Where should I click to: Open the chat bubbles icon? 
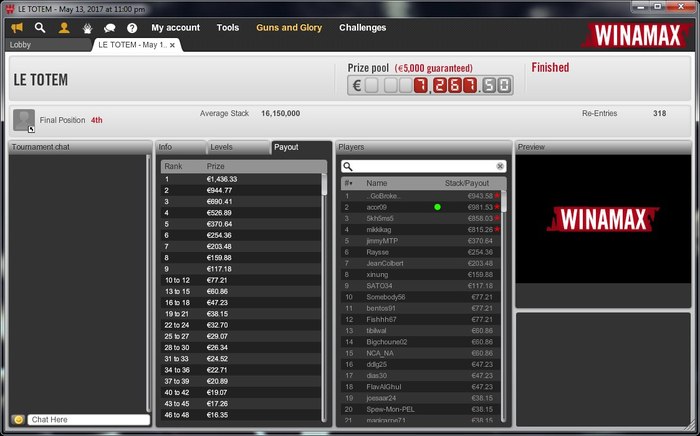[109, 28]
